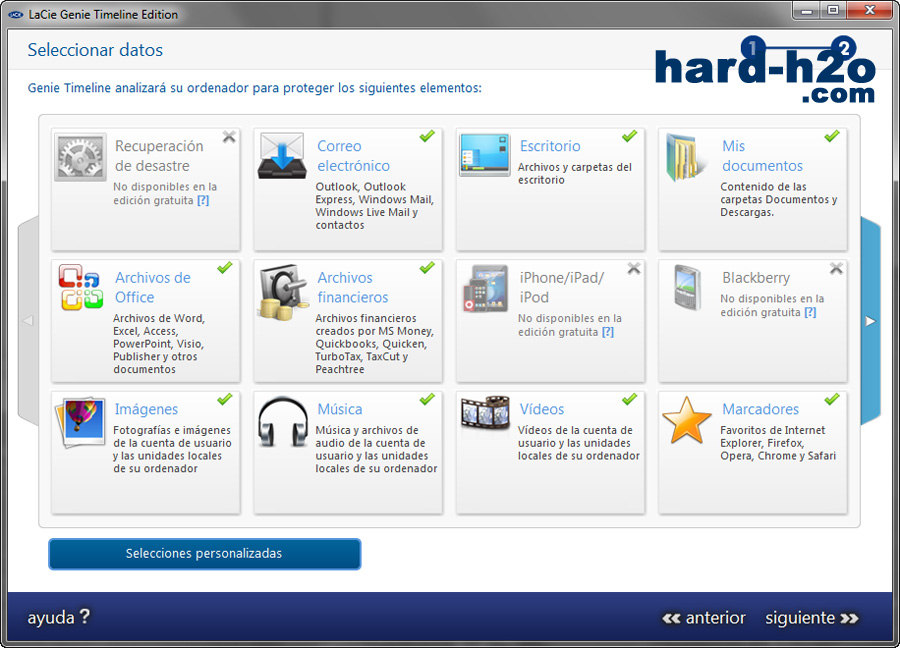Toggle the Vídeos check mark
Screen dimensions: 900x648
click(630, 399)
